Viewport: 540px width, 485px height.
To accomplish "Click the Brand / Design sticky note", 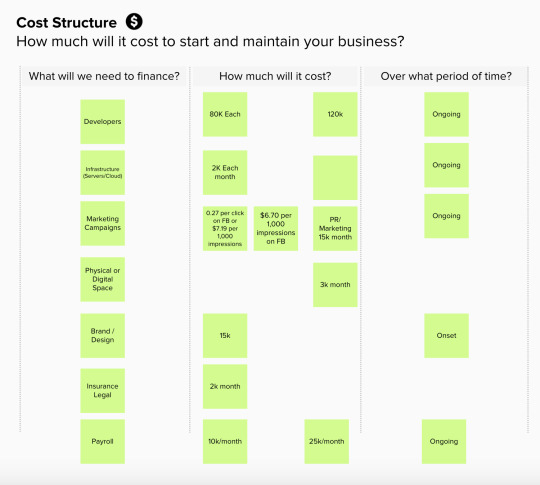I will coord(102,336).
